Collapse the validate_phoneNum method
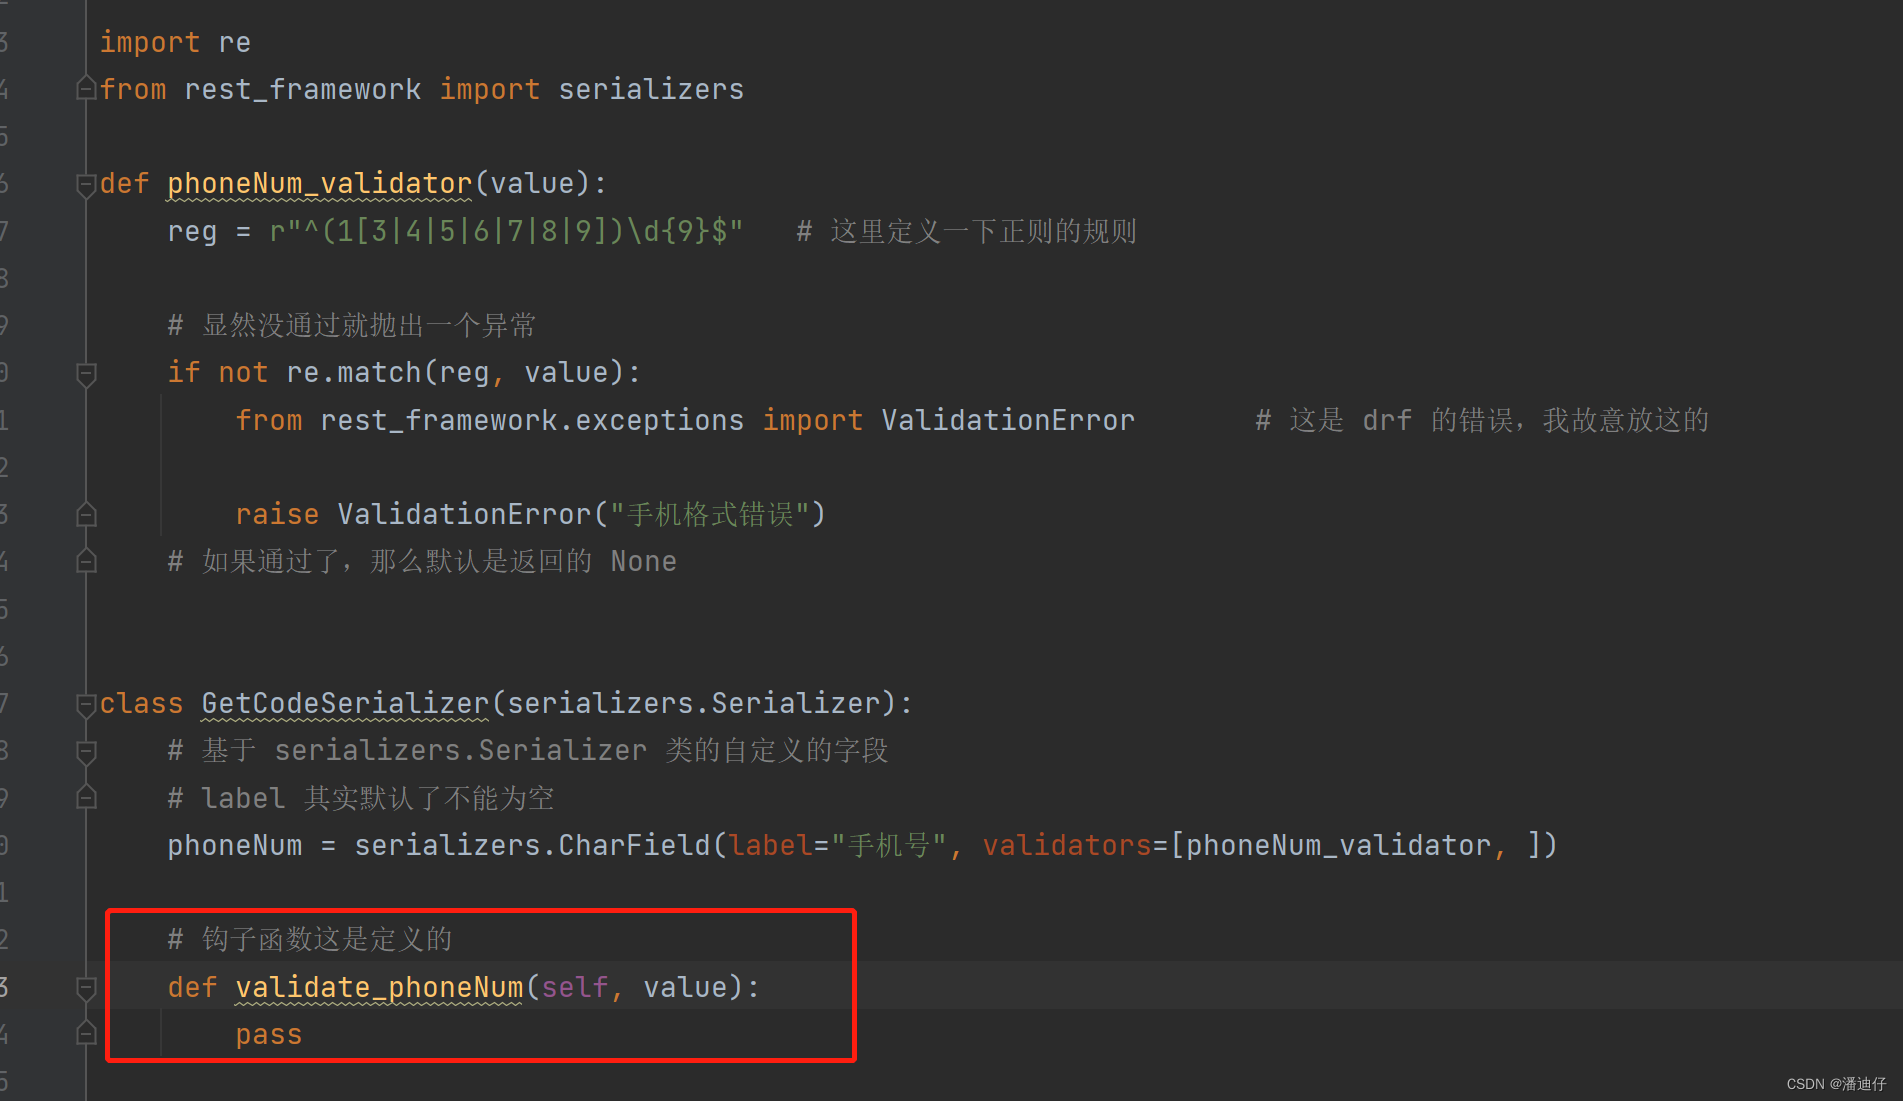Image resolution: width=1903 pixels, height=1101 pixels. point(86,986)
